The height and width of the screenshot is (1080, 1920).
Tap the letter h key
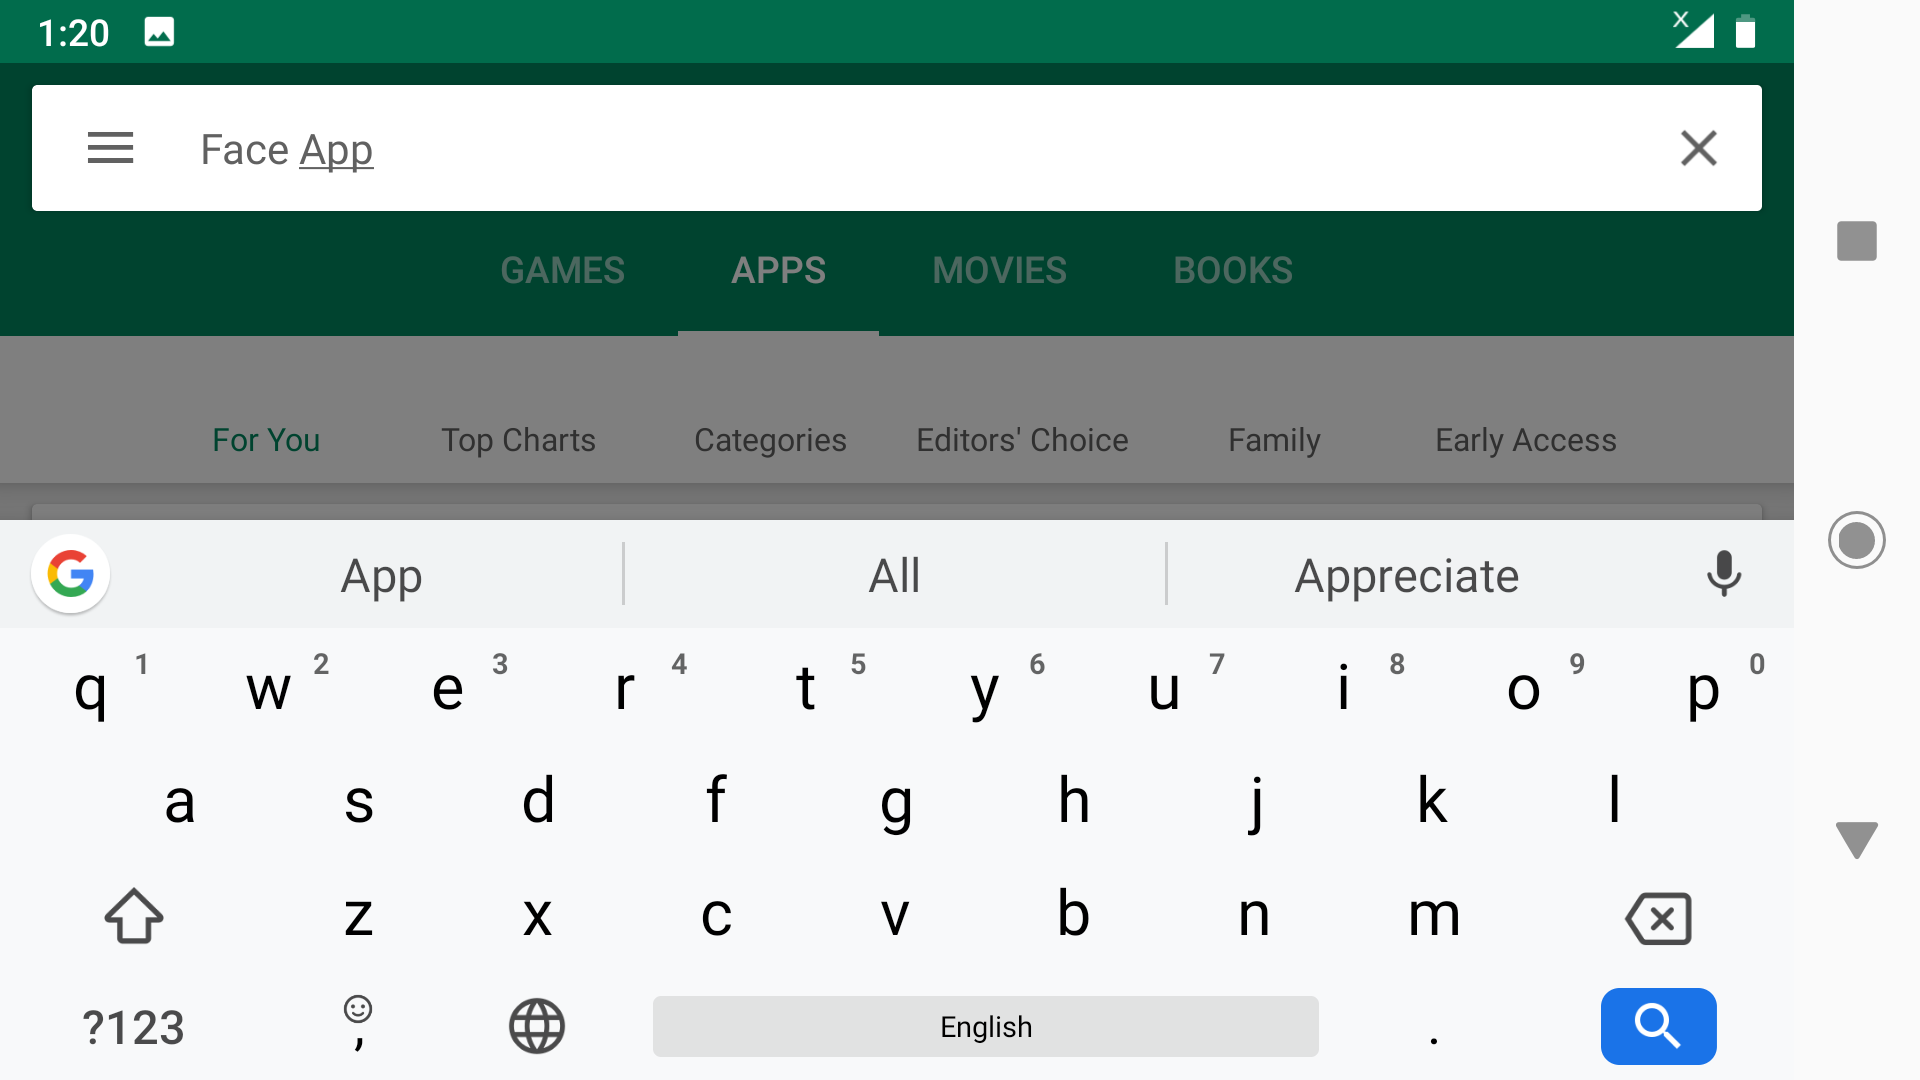1074,801
